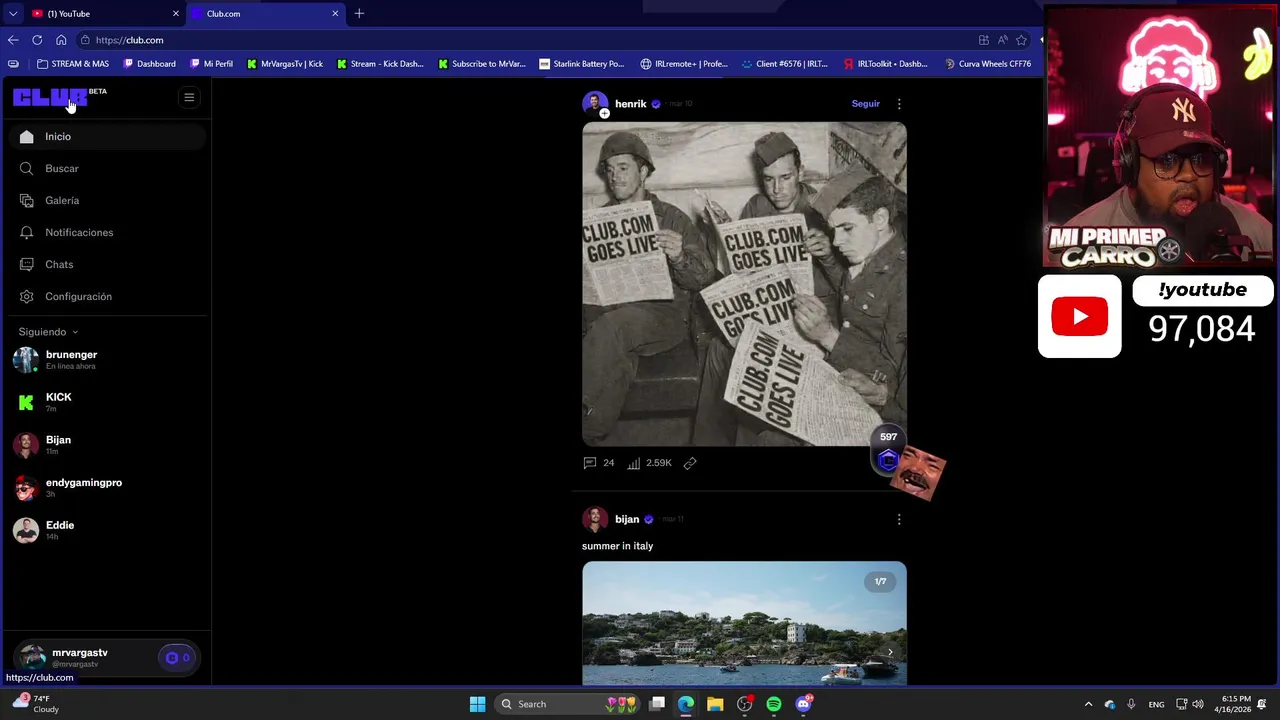Collapse the Siguiendo list

[48, 332]
